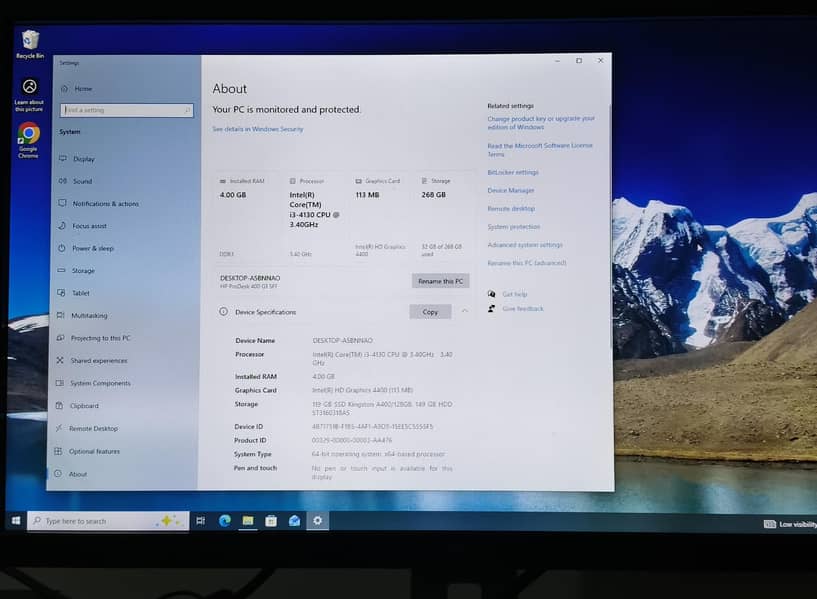
Task: Open Notifications & actions settings
Action: coord(105,204)
